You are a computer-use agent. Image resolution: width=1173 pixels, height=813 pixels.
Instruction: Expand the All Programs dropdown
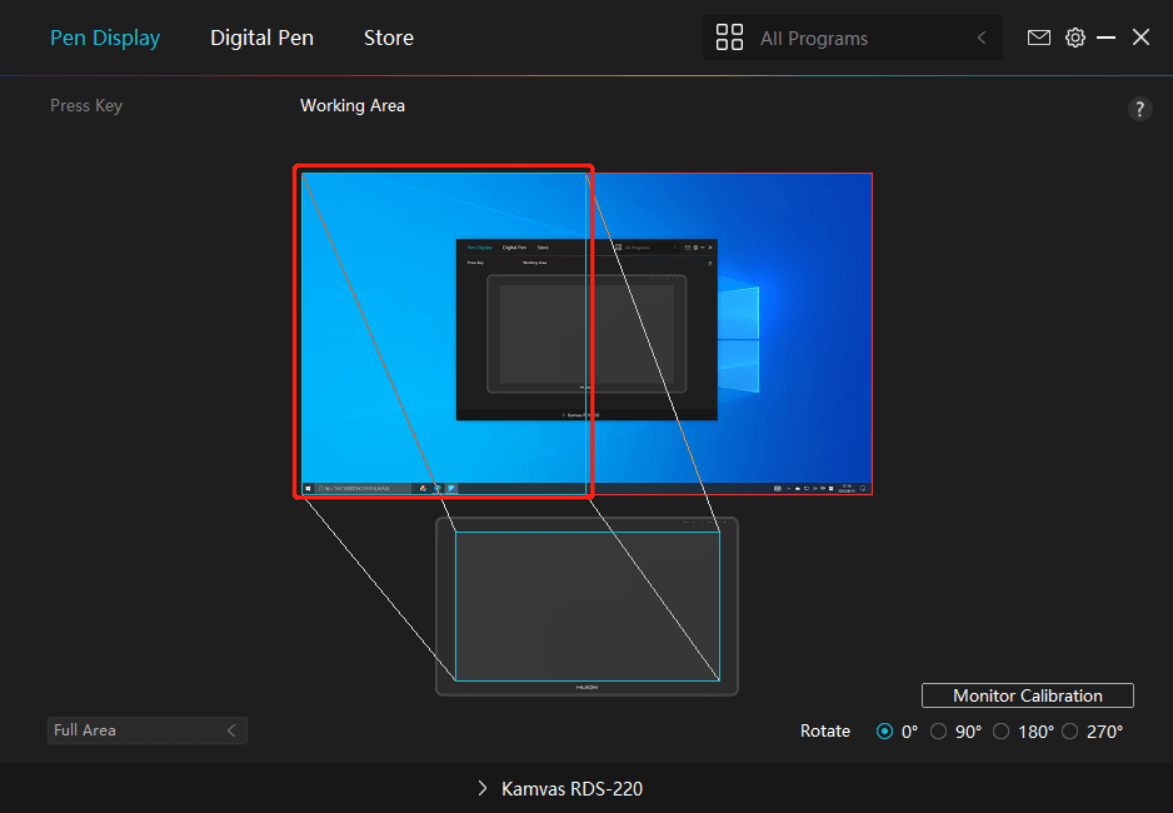(853, 37)
